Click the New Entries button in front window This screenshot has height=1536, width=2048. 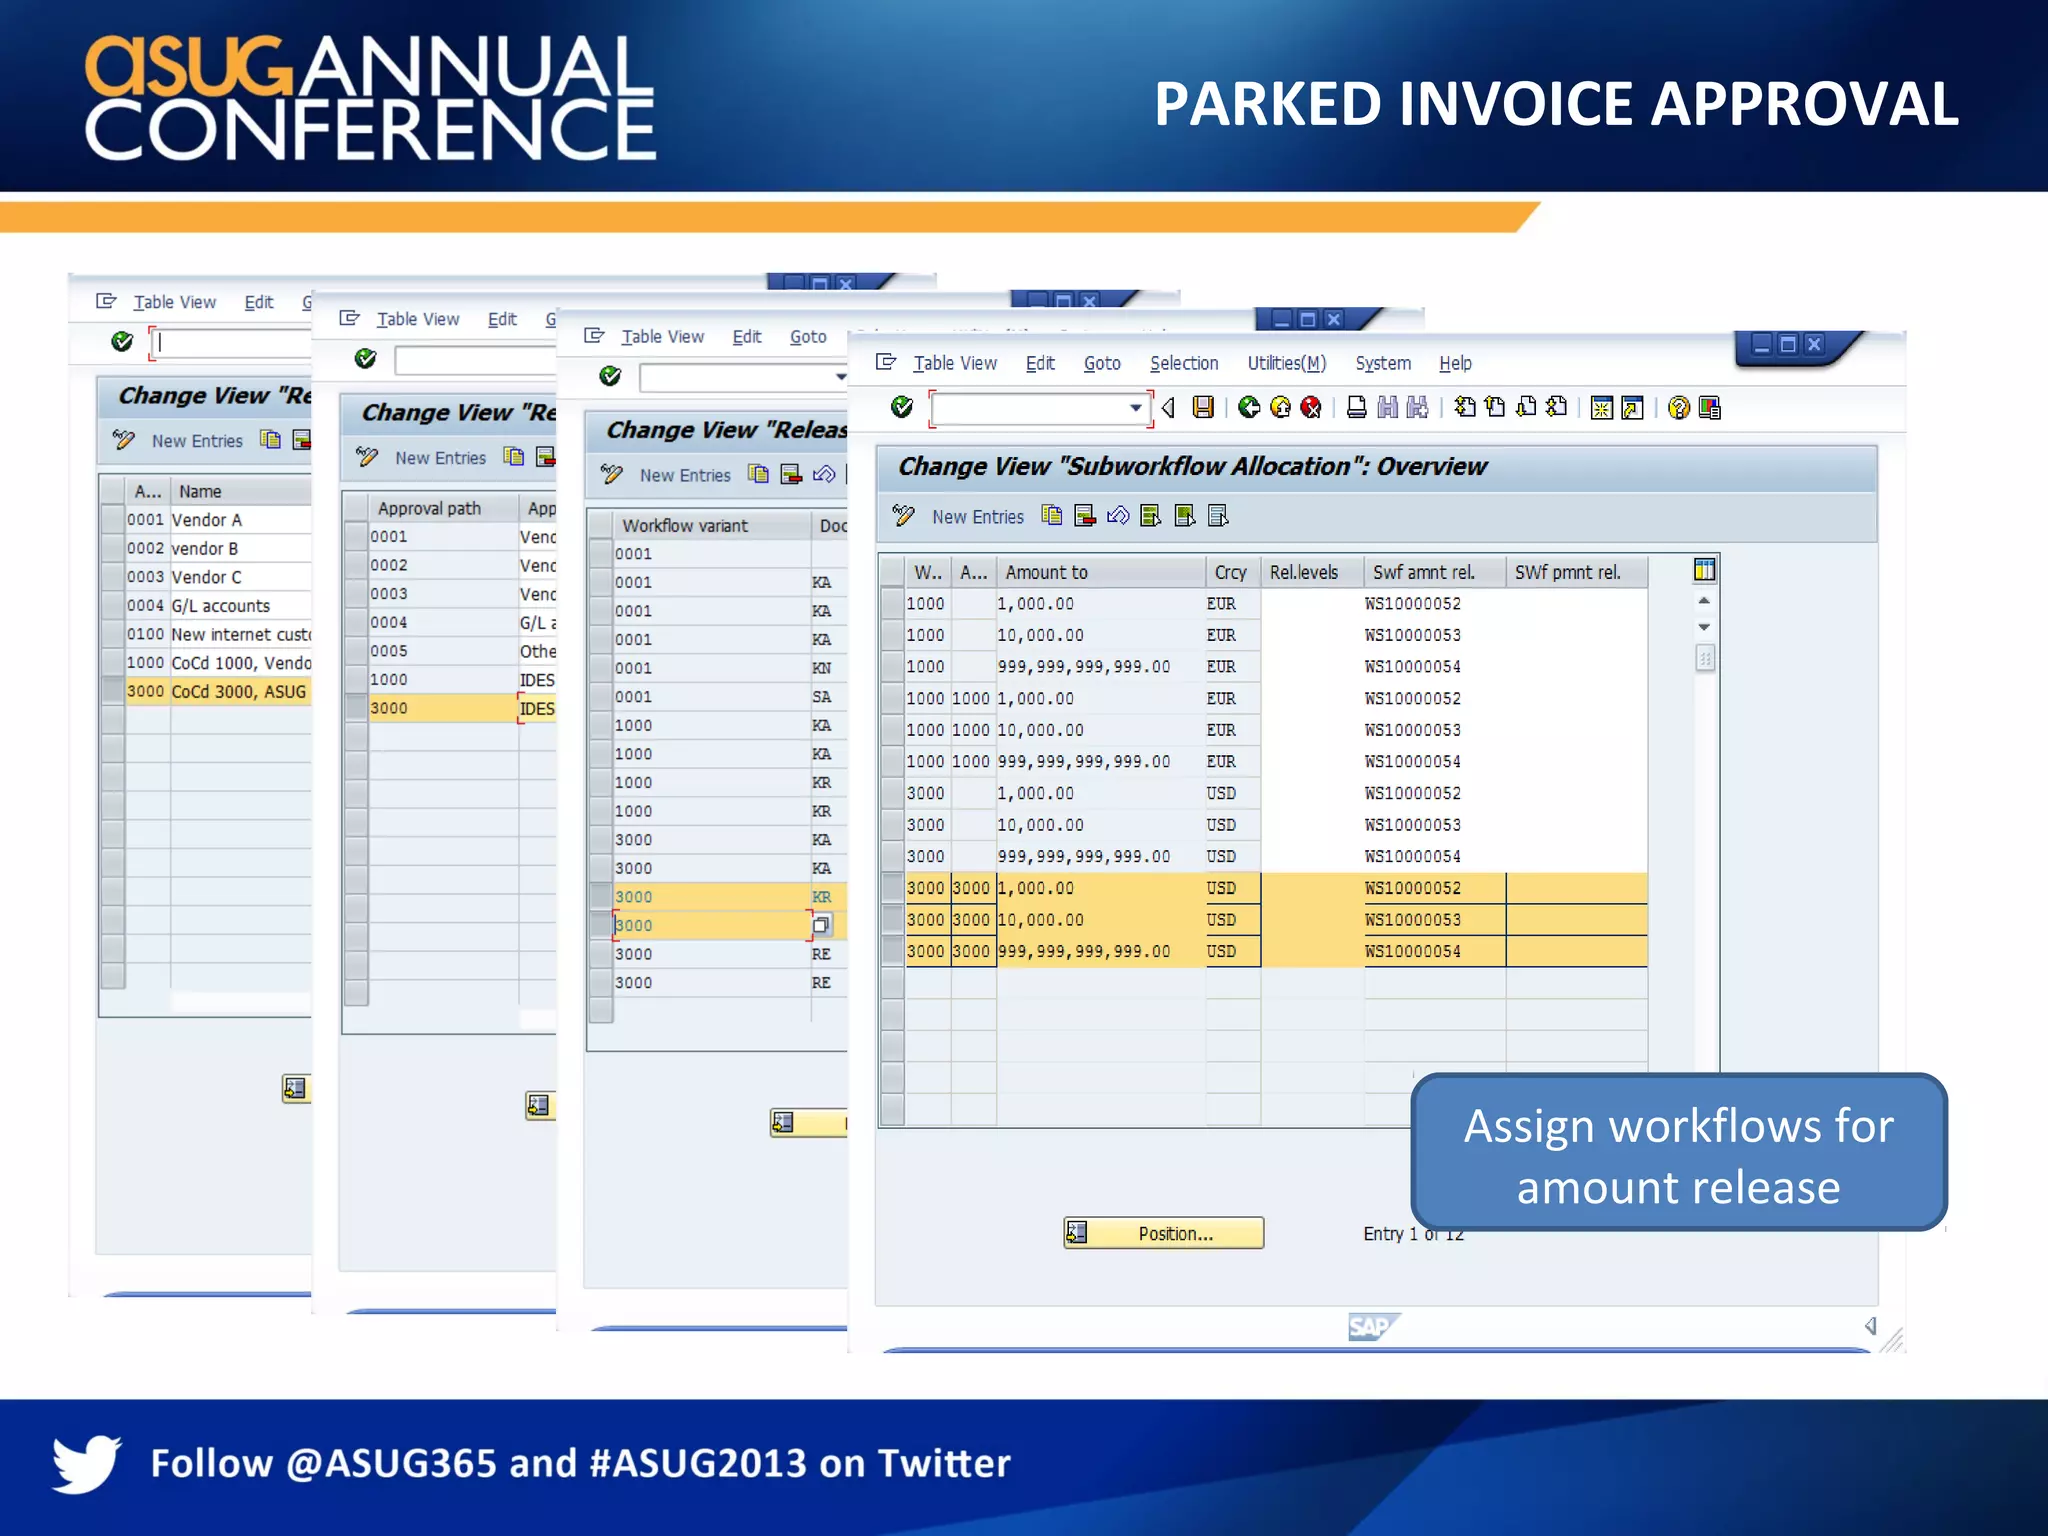pos(978,517)
